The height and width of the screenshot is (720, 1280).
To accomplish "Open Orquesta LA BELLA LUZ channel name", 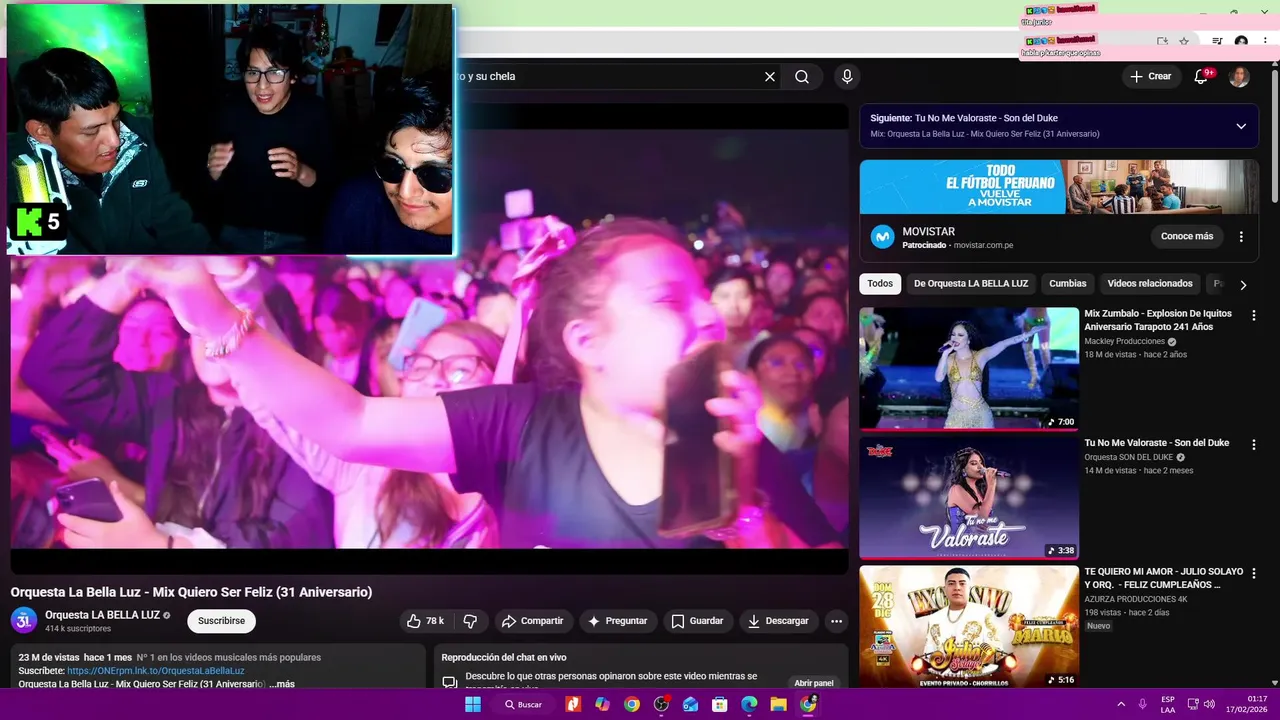I will [102, 615].
